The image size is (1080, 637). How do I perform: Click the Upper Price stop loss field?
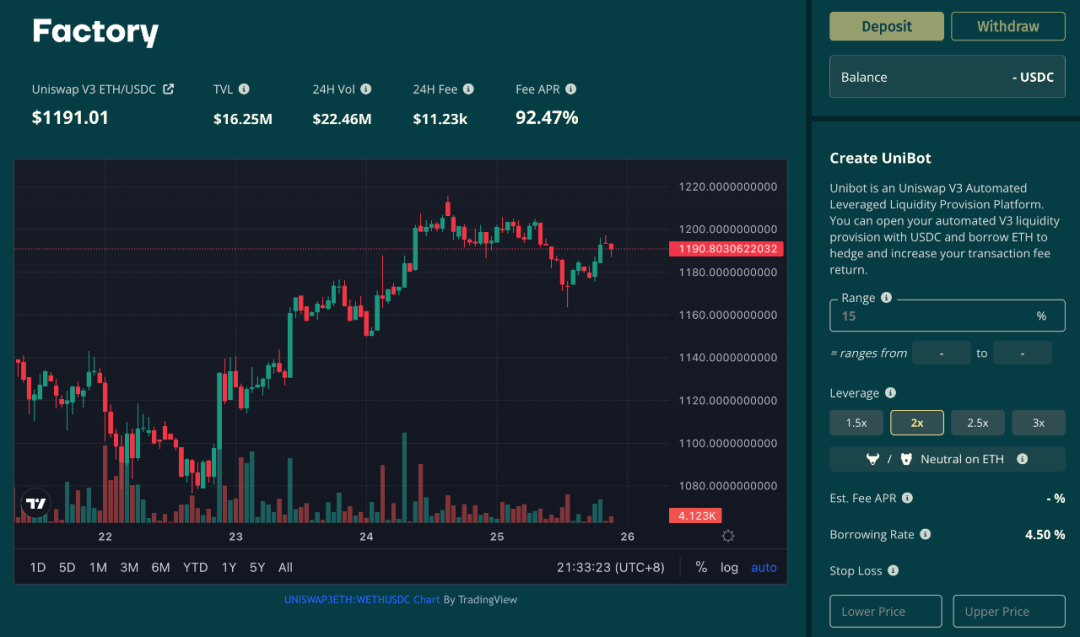click(x=1009, y=611)
